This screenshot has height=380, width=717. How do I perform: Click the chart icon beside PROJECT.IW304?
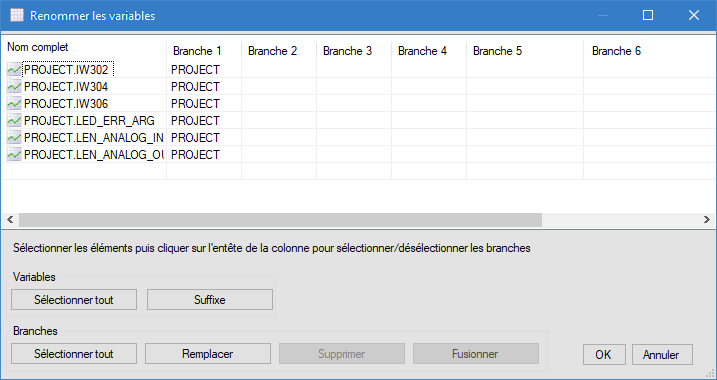14,87
